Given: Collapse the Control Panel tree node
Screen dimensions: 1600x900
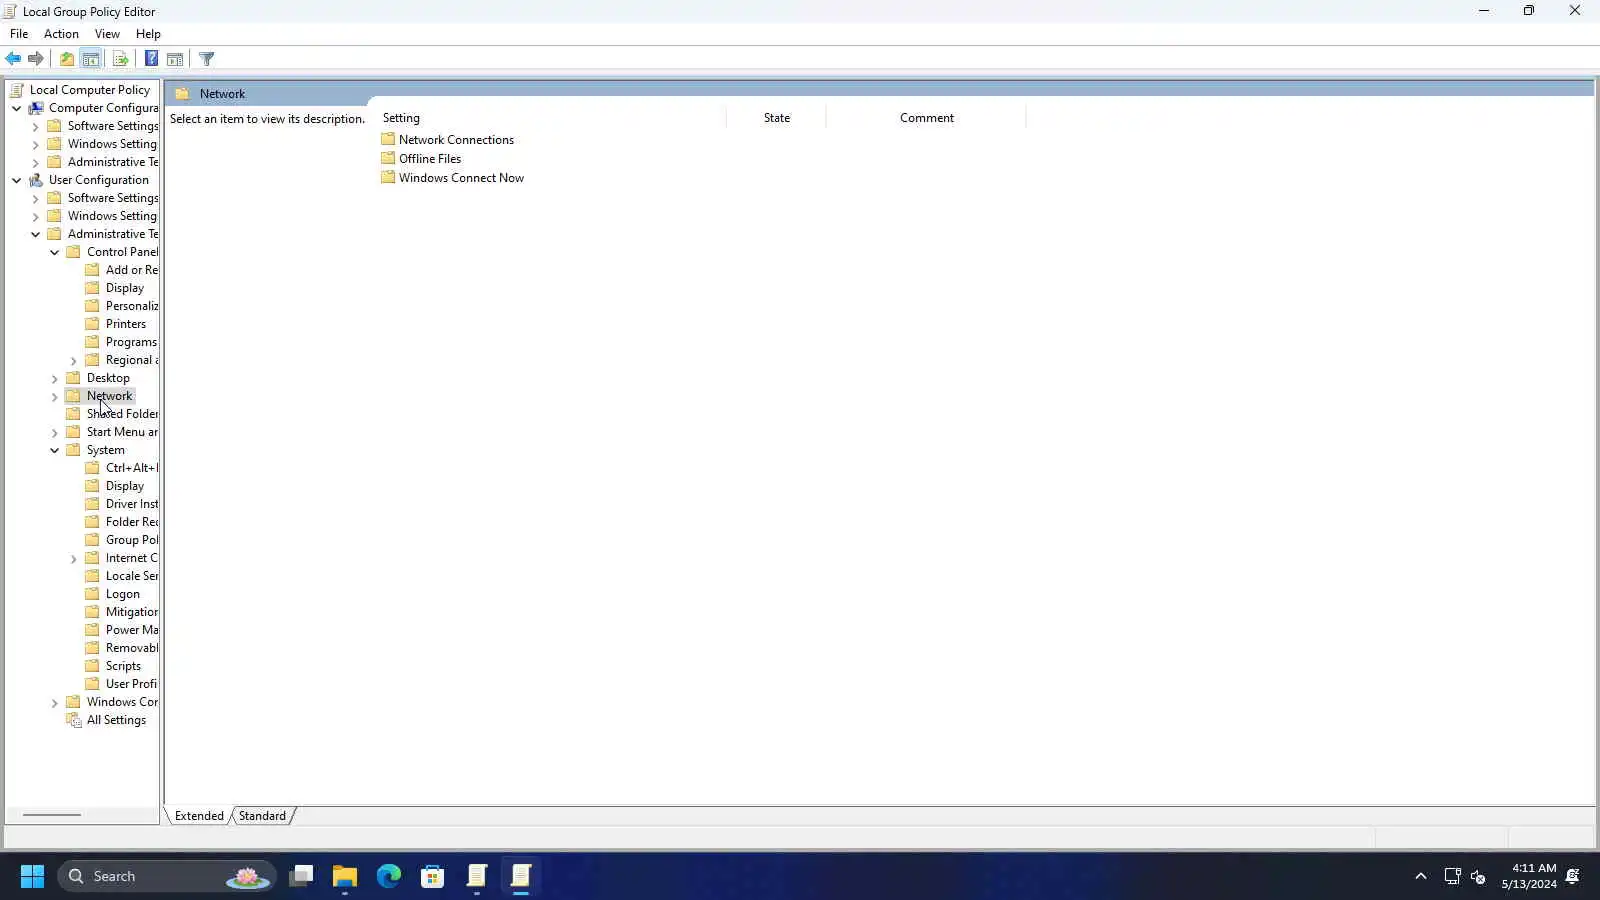Looking at the screenshot, I should coord(55,252).
